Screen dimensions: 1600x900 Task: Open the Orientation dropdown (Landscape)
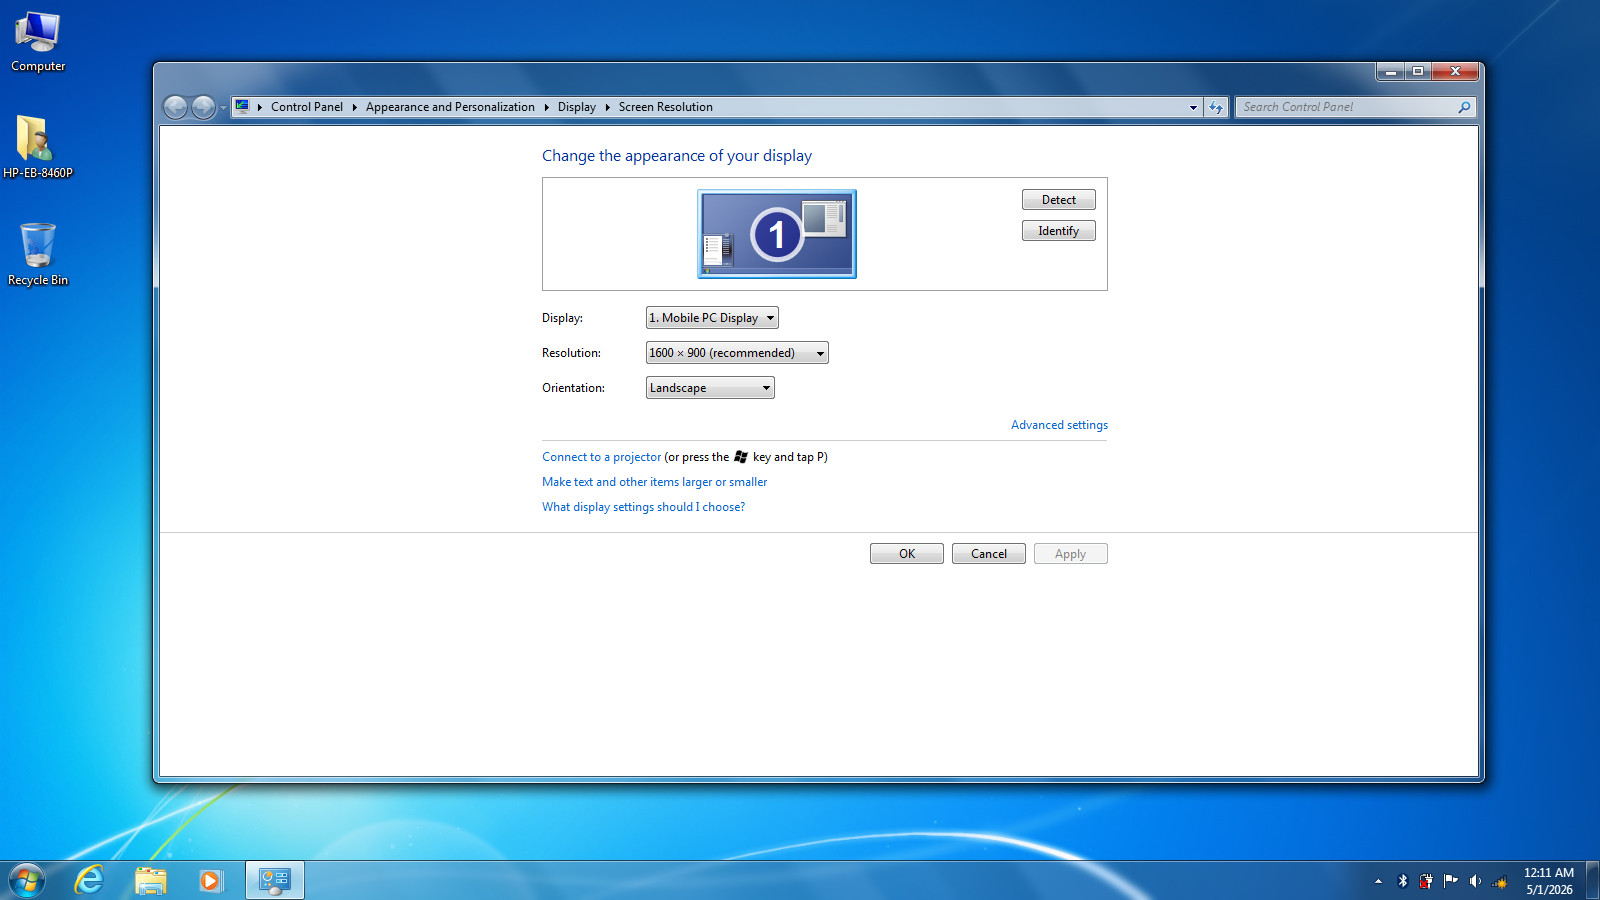tap(710, 388)
